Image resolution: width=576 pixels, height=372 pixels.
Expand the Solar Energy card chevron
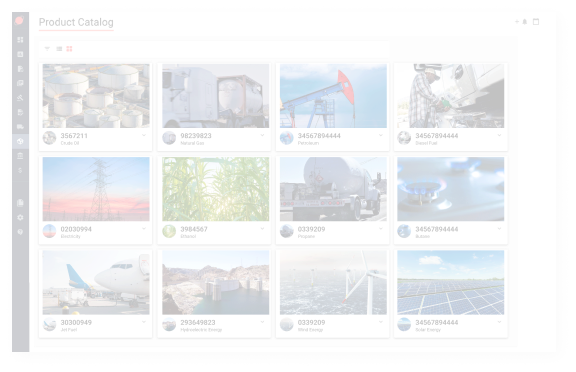[499, 322]
